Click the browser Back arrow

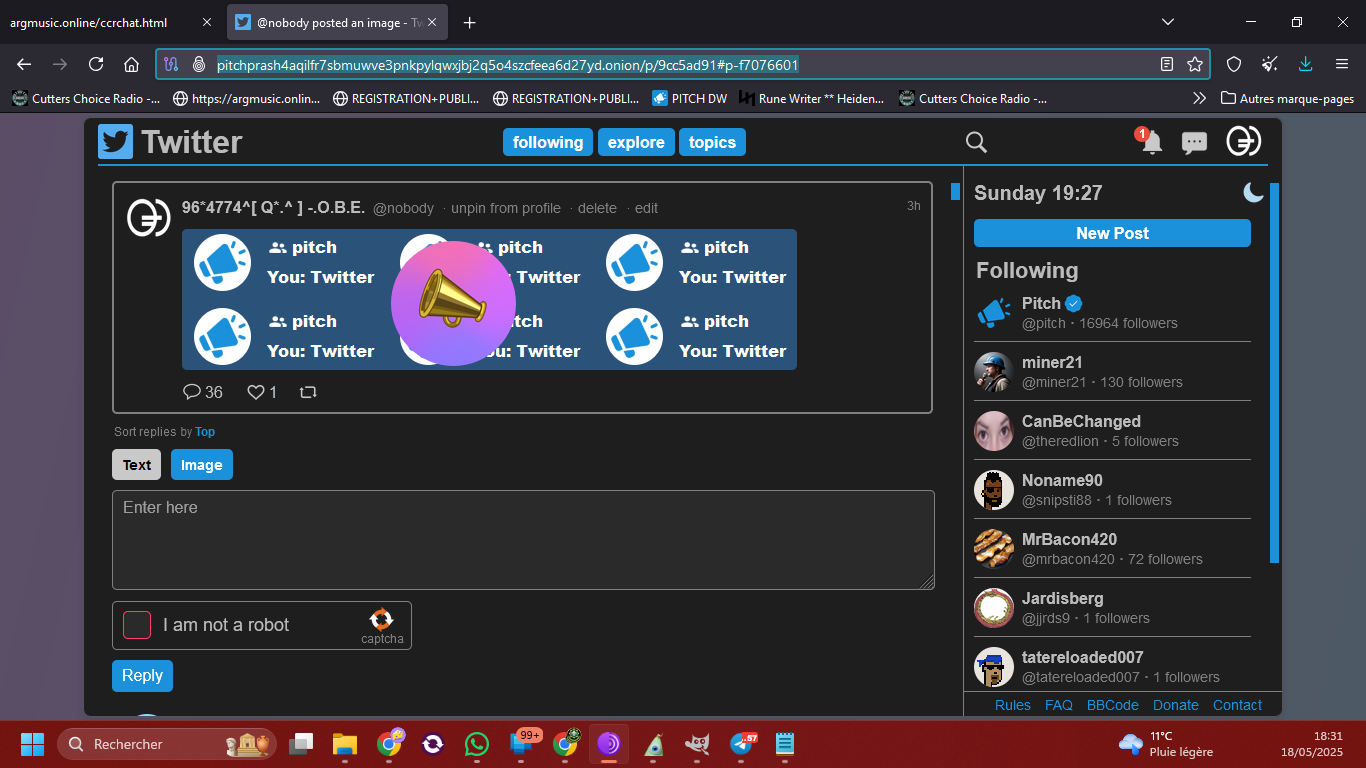pos(24,64)
